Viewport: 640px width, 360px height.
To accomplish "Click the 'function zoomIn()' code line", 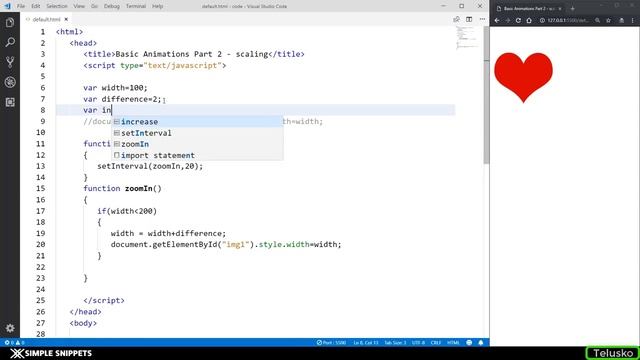I will [x=122, y=189].
